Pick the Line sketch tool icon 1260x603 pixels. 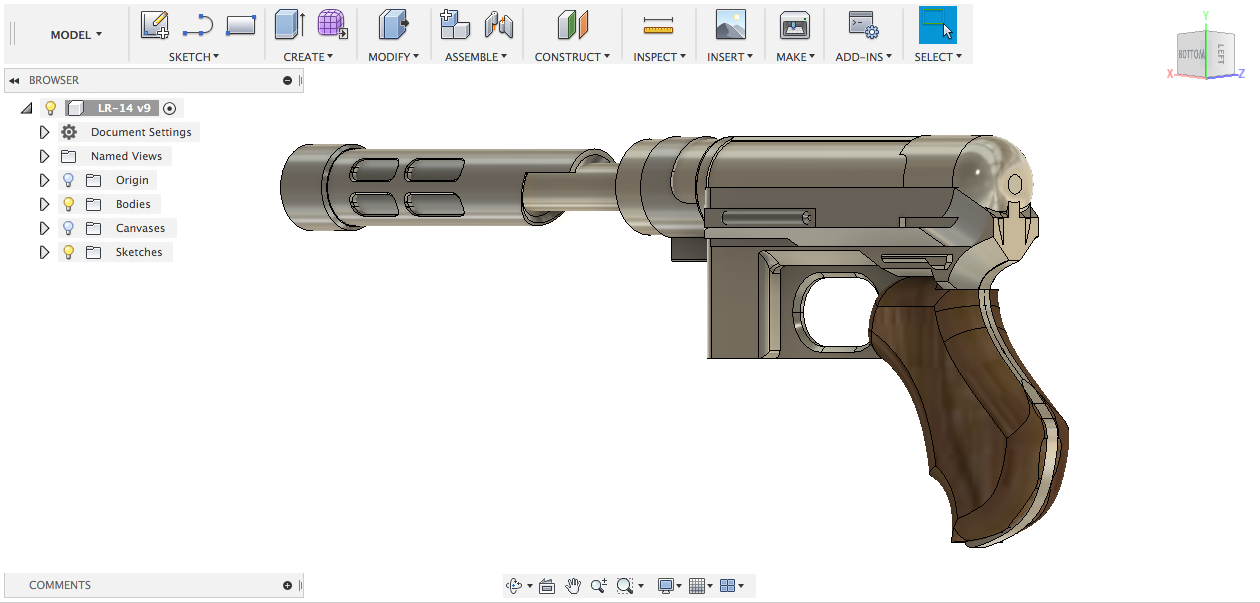pyautogui.click(x=198, y=24)
